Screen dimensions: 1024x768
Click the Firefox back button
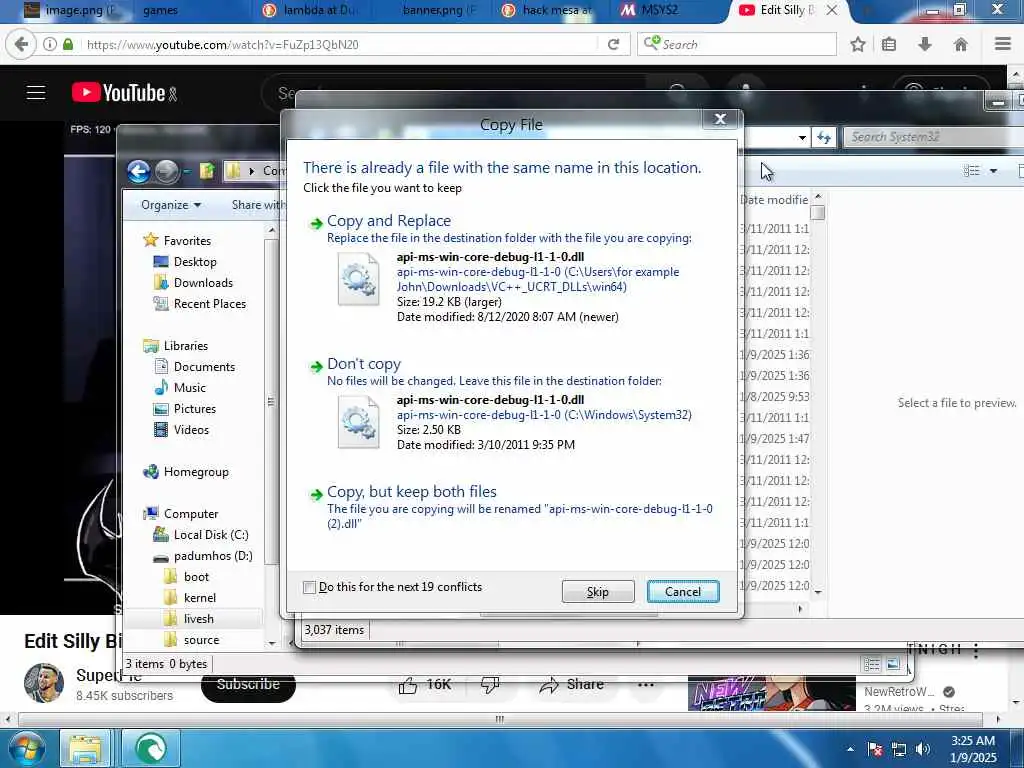coord(20,44)
